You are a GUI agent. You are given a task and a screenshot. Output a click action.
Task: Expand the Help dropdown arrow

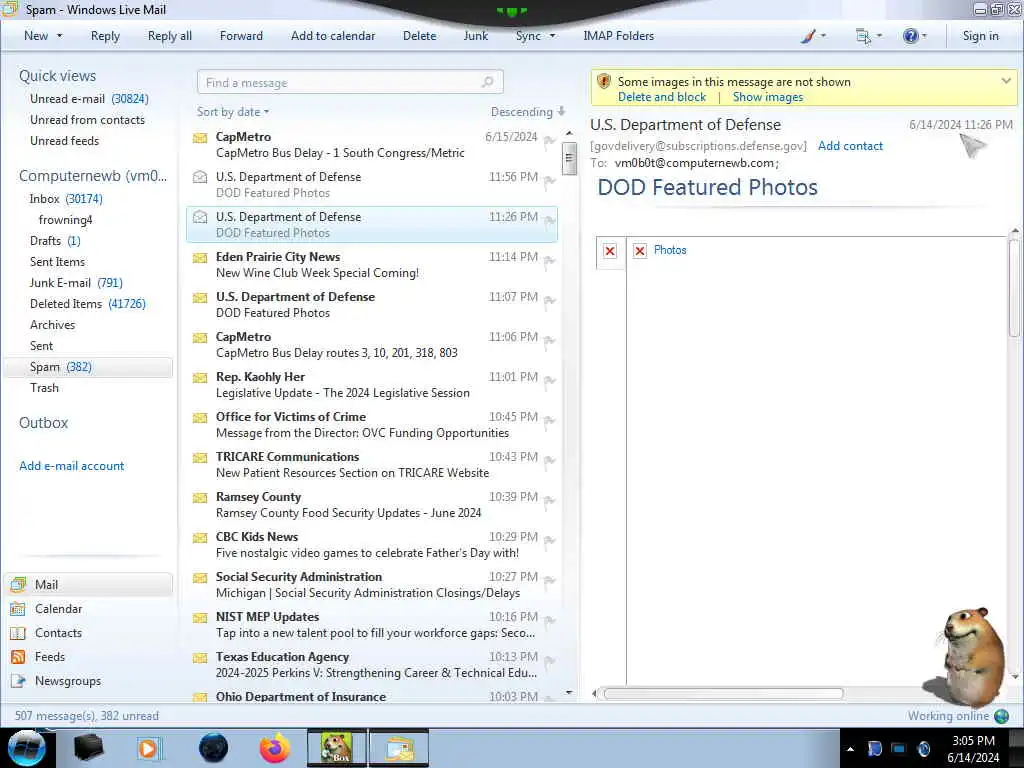(x=924, y=36)
